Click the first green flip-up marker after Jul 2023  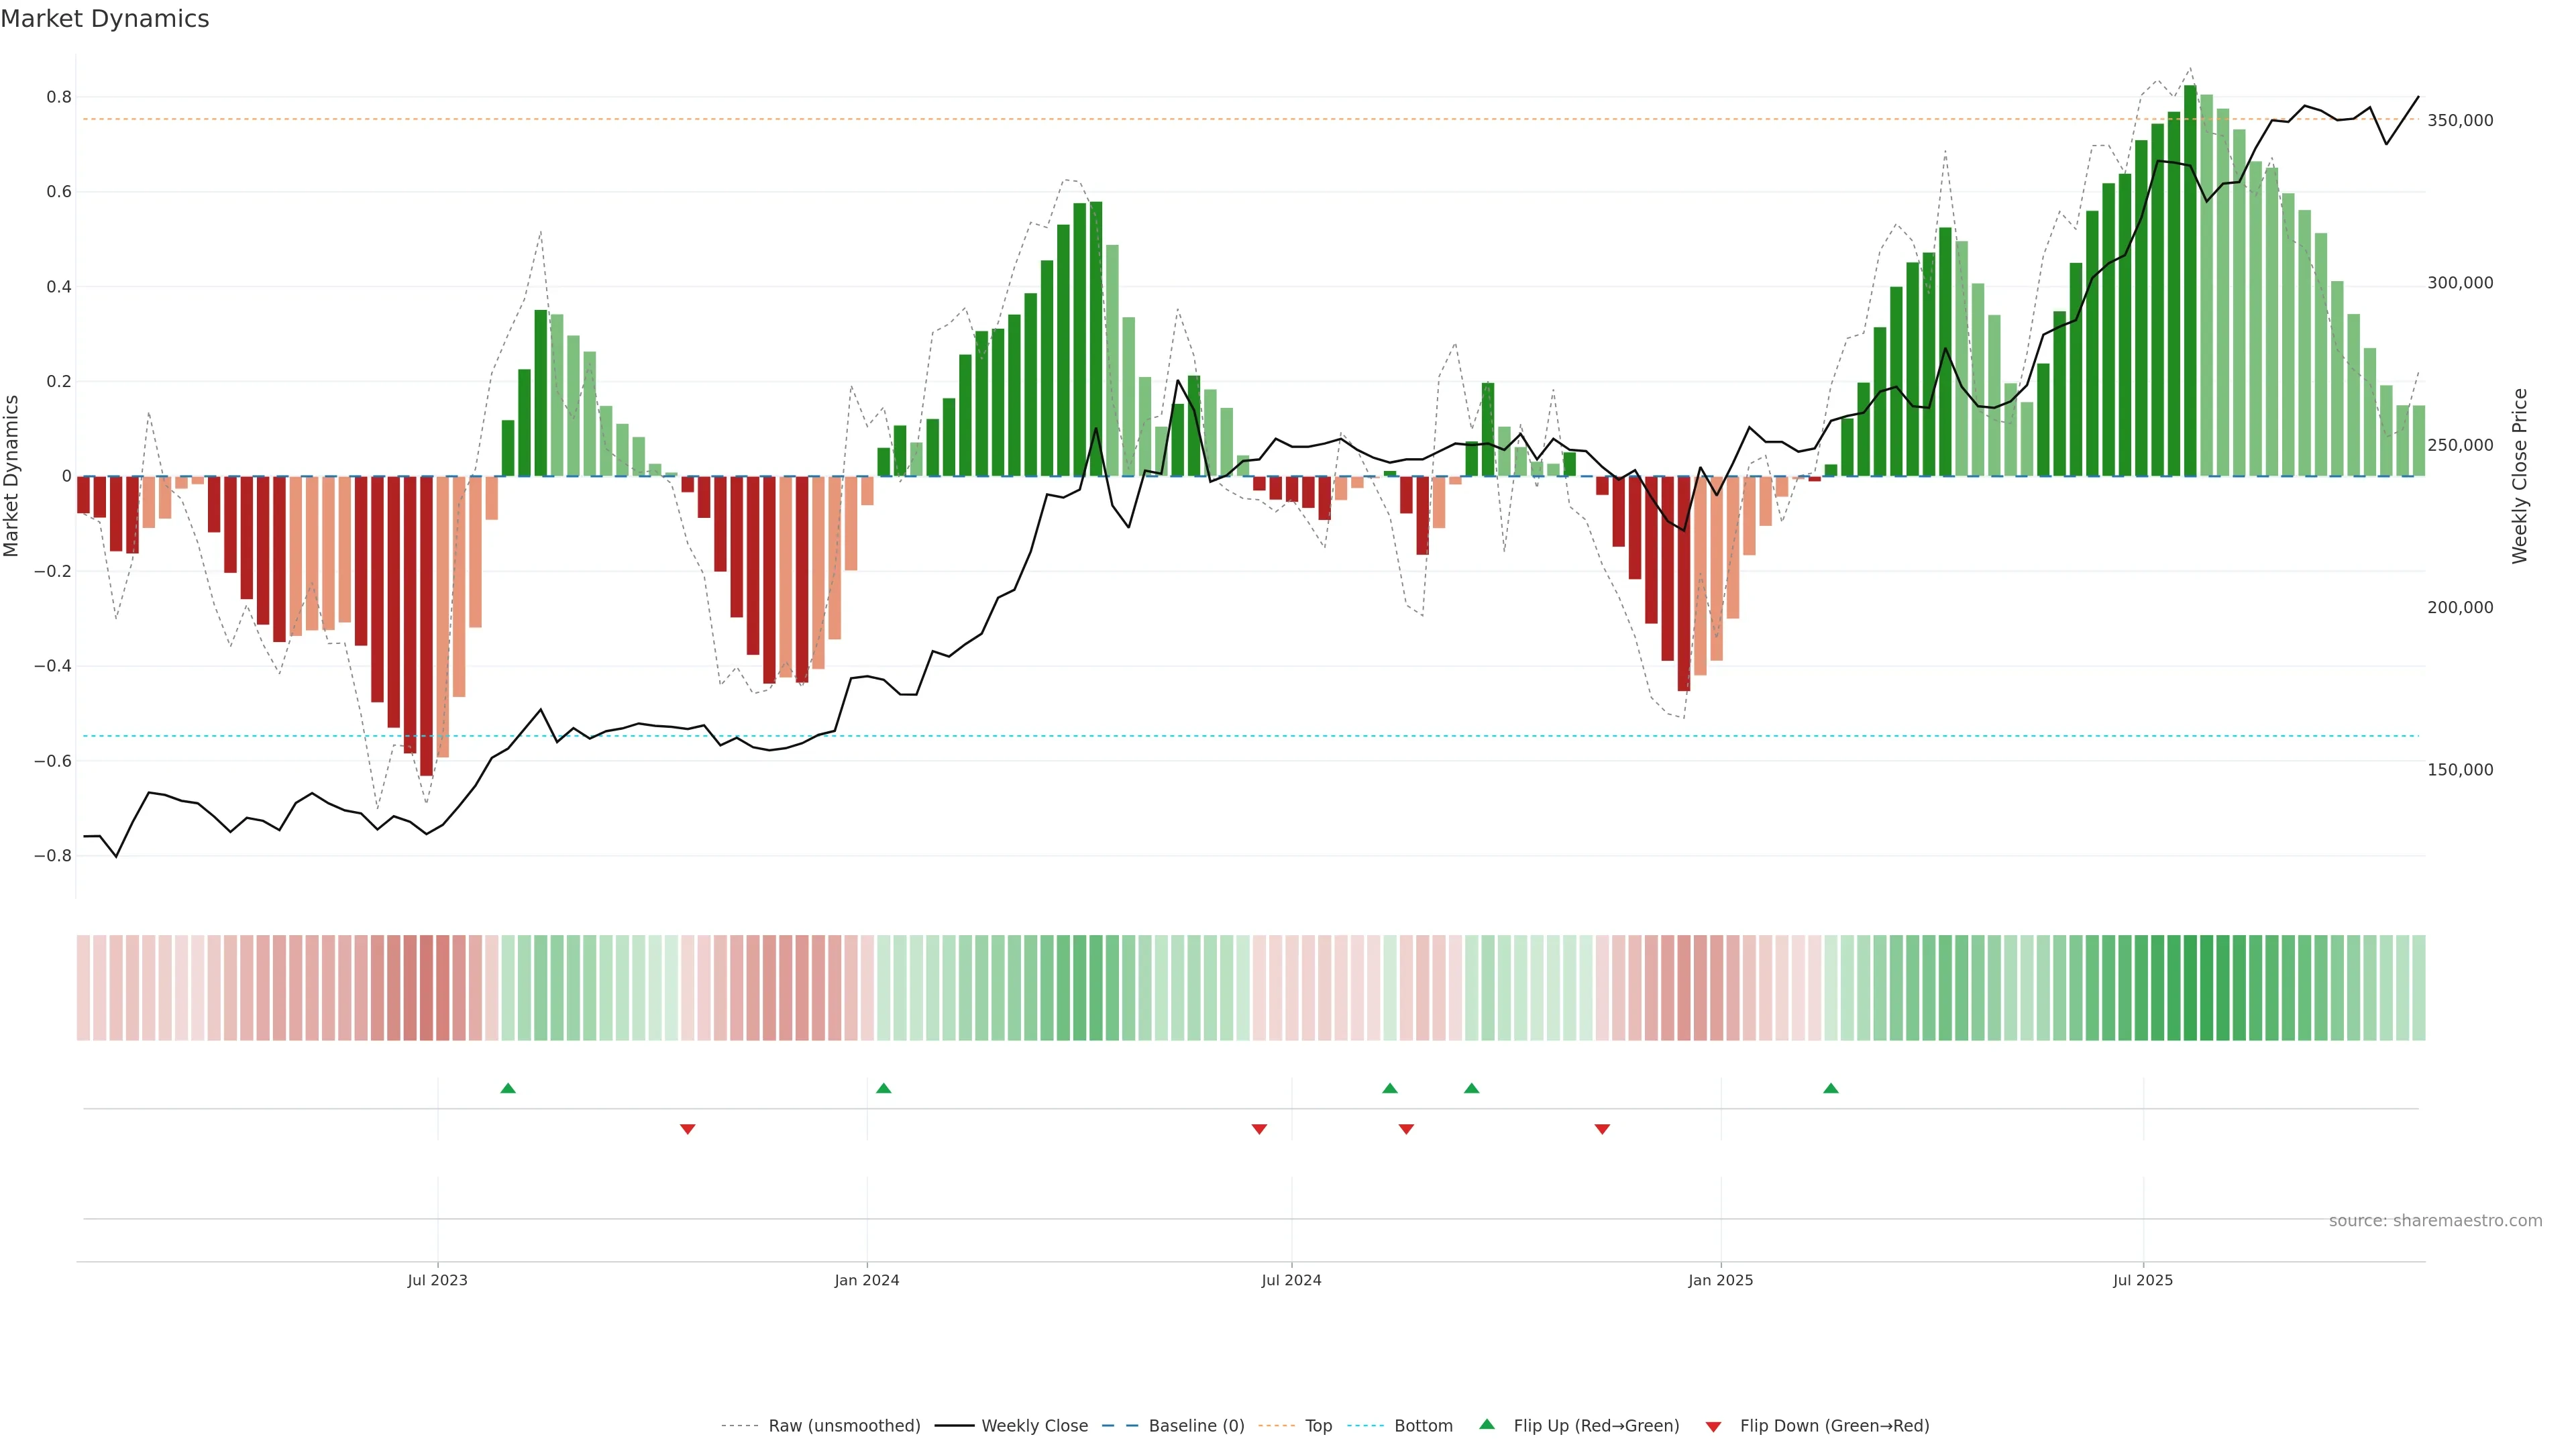point(508,1088)
